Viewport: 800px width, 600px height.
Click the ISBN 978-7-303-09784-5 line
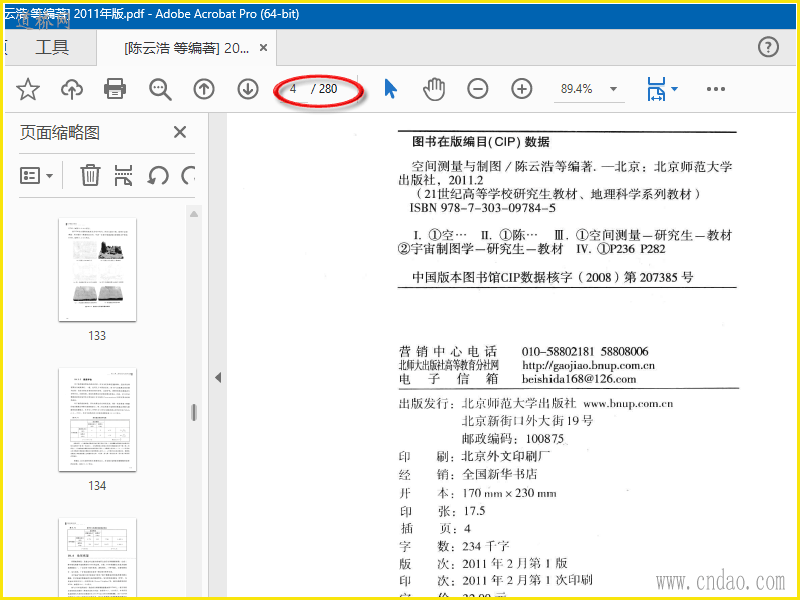(482, 208)
